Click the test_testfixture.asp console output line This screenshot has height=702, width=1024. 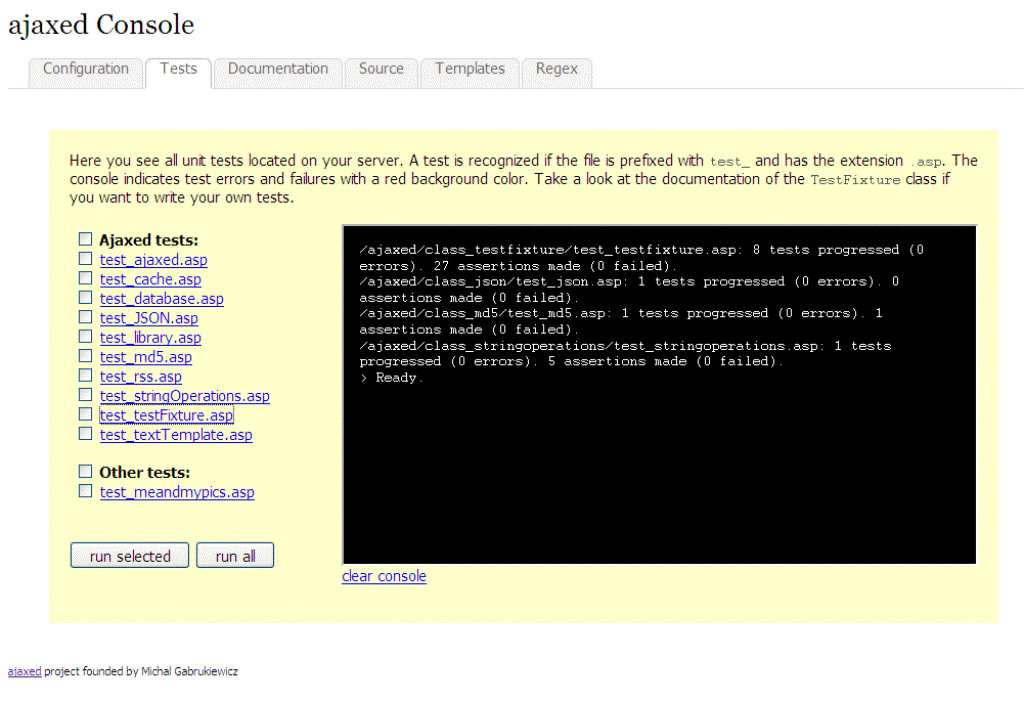pyautogui.click(x=641, y=258)
